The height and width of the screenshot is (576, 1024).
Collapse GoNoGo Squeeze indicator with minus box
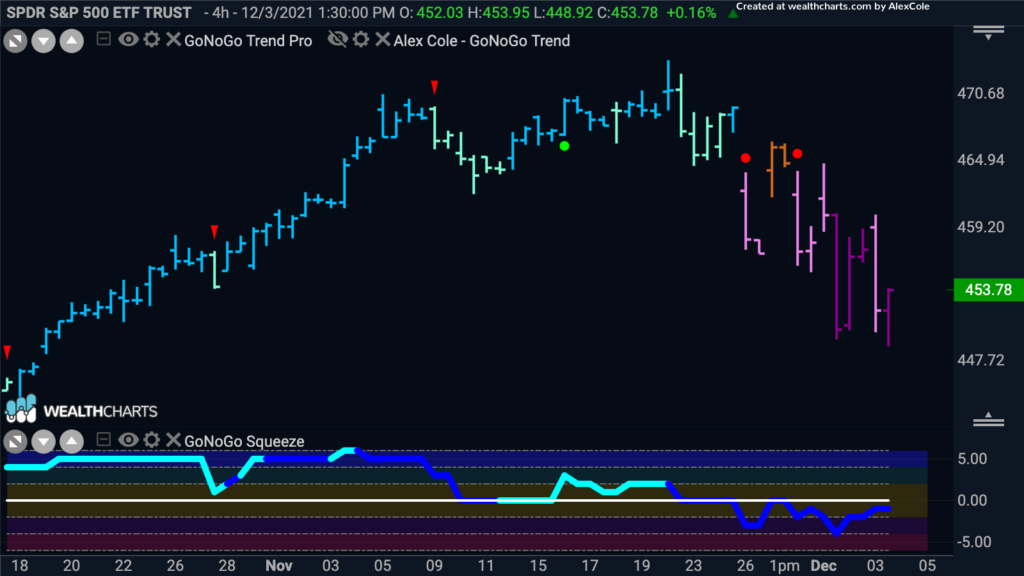(103, 440)
